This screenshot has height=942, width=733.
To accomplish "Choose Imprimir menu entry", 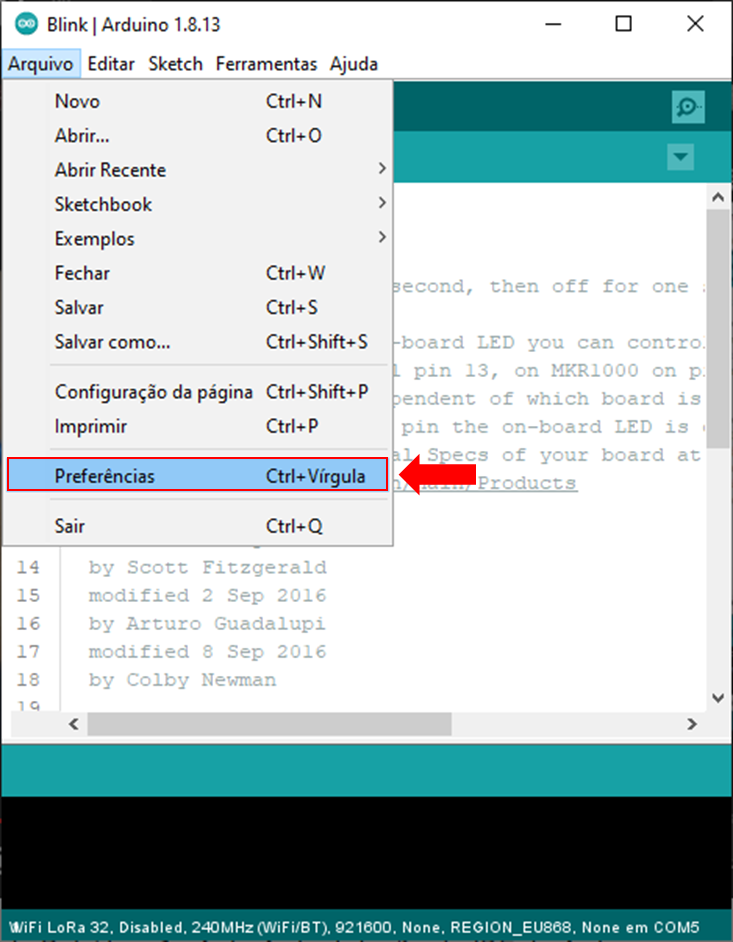I will click(197, 426).
